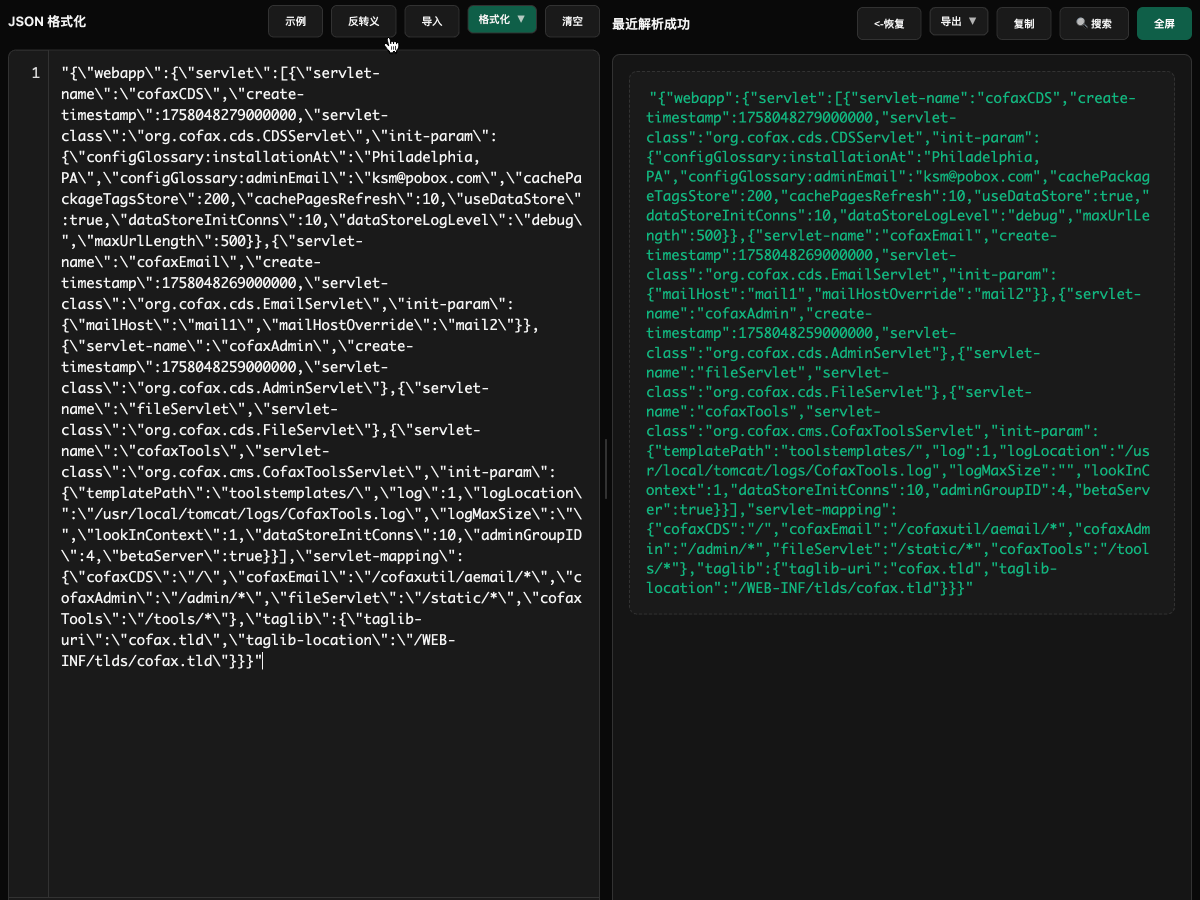Click the JSON 格式化 page title
The width and height of the screenshot is (1200, 900).
coord(46,21)
